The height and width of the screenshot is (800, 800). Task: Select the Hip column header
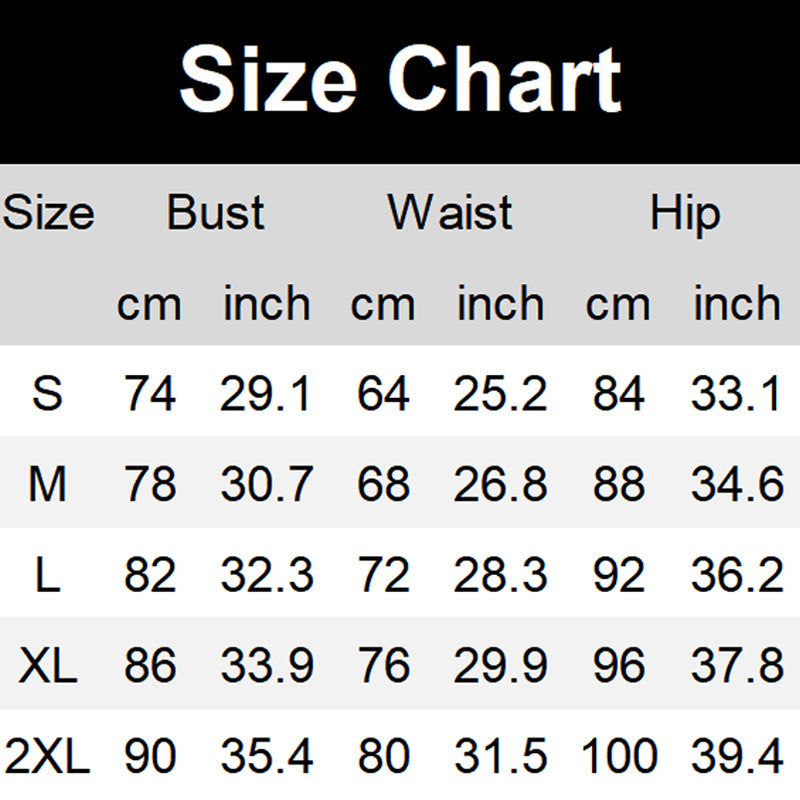pyautogui.click(x=685, y=213)
